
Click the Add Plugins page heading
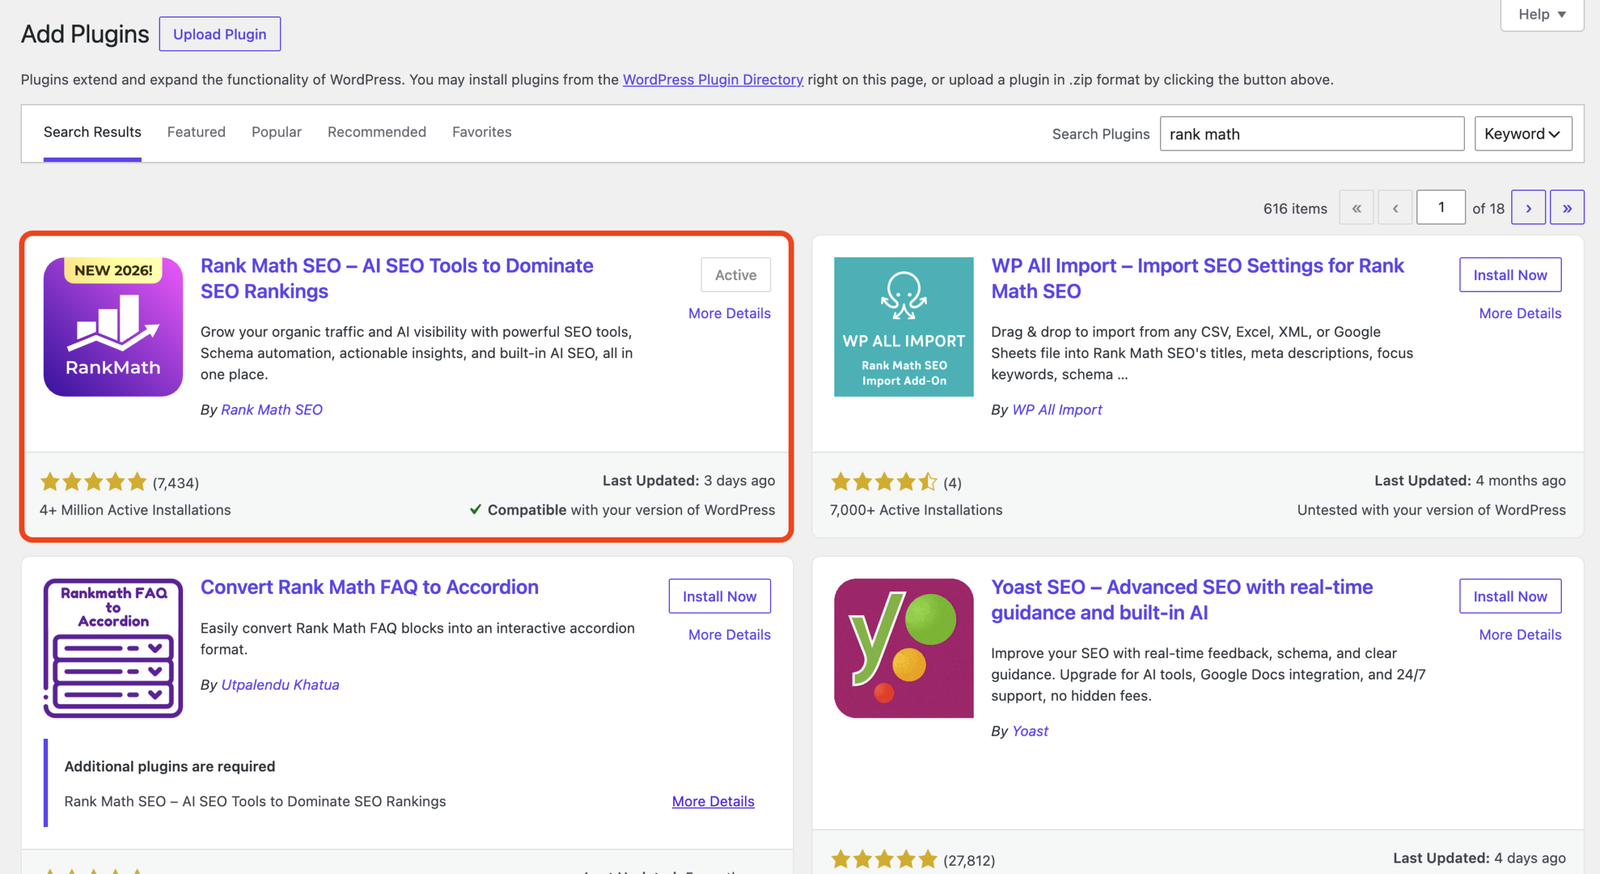pos(85,34)
